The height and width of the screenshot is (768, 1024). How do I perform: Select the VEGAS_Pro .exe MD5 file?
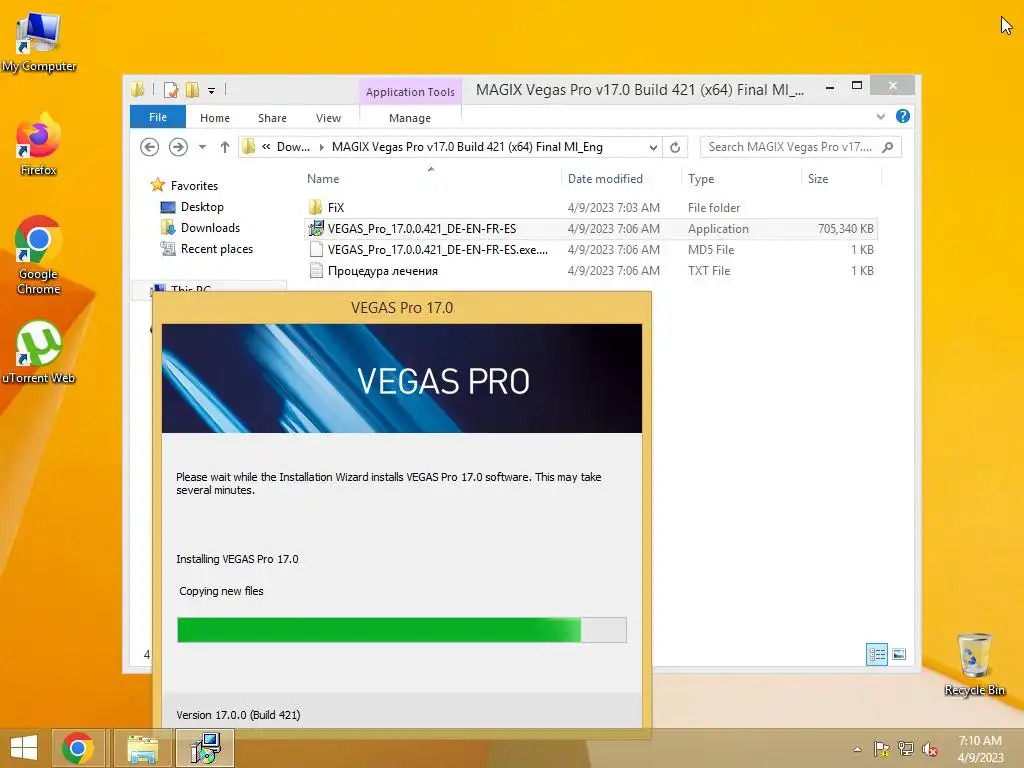click(x=590, y=249)
